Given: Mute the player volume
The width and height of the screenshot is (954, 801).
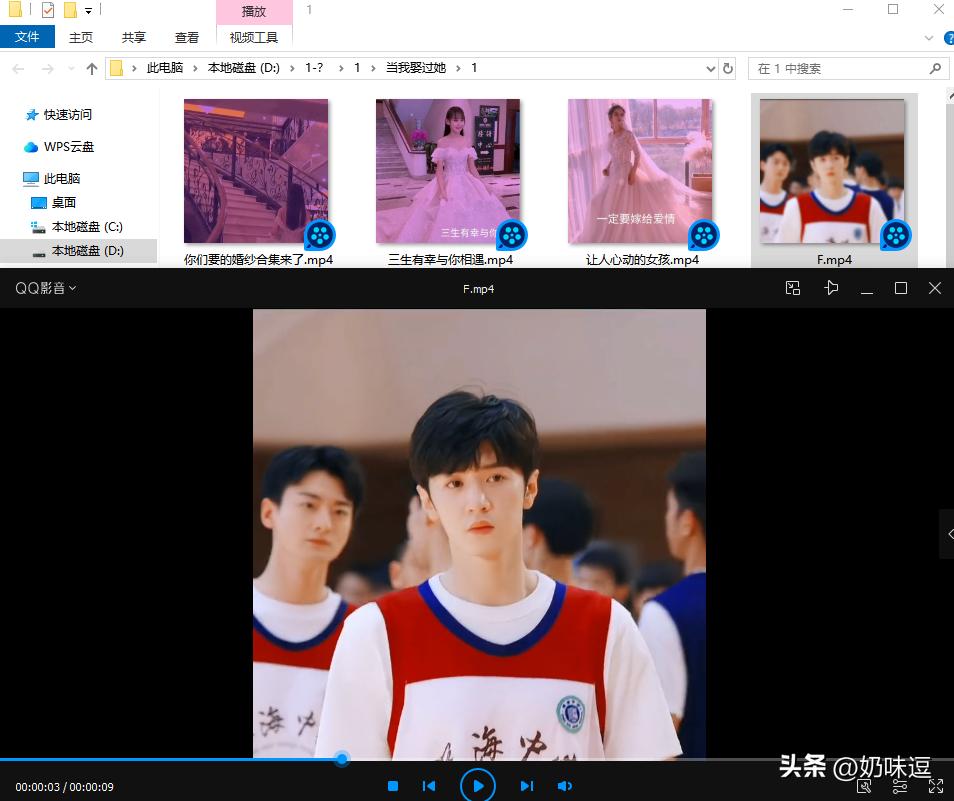Looking at the screenshot, I should click(564, 786).
